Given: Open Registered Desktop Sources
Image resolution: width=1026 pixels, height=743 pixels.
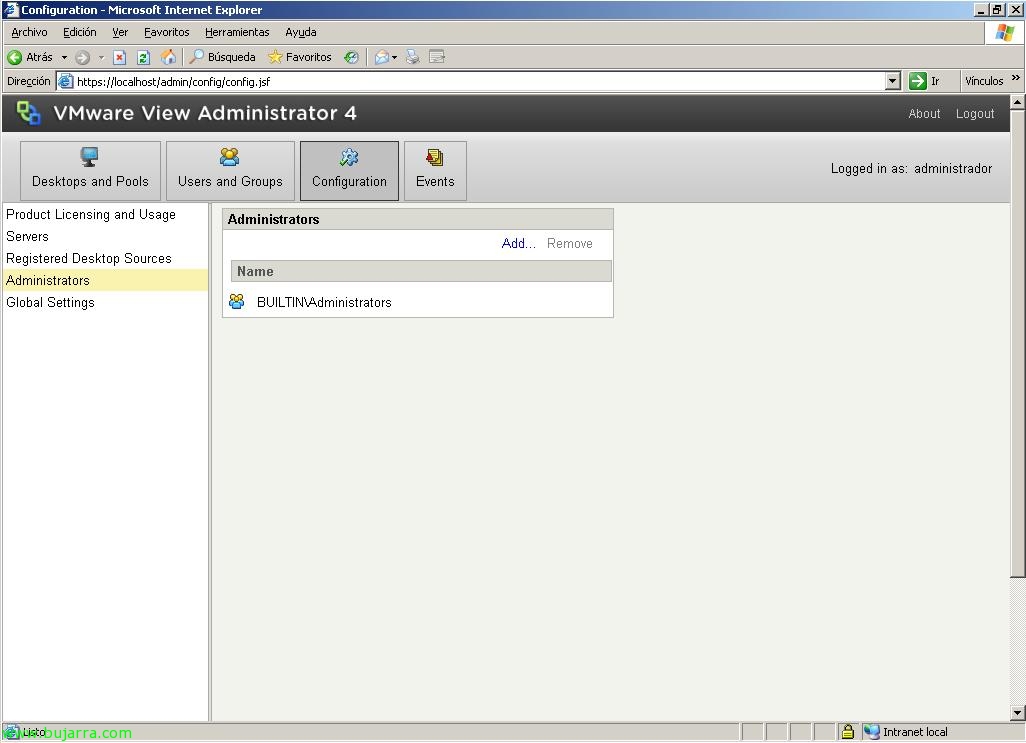Looking at the screenshot, I should (89, 258).
